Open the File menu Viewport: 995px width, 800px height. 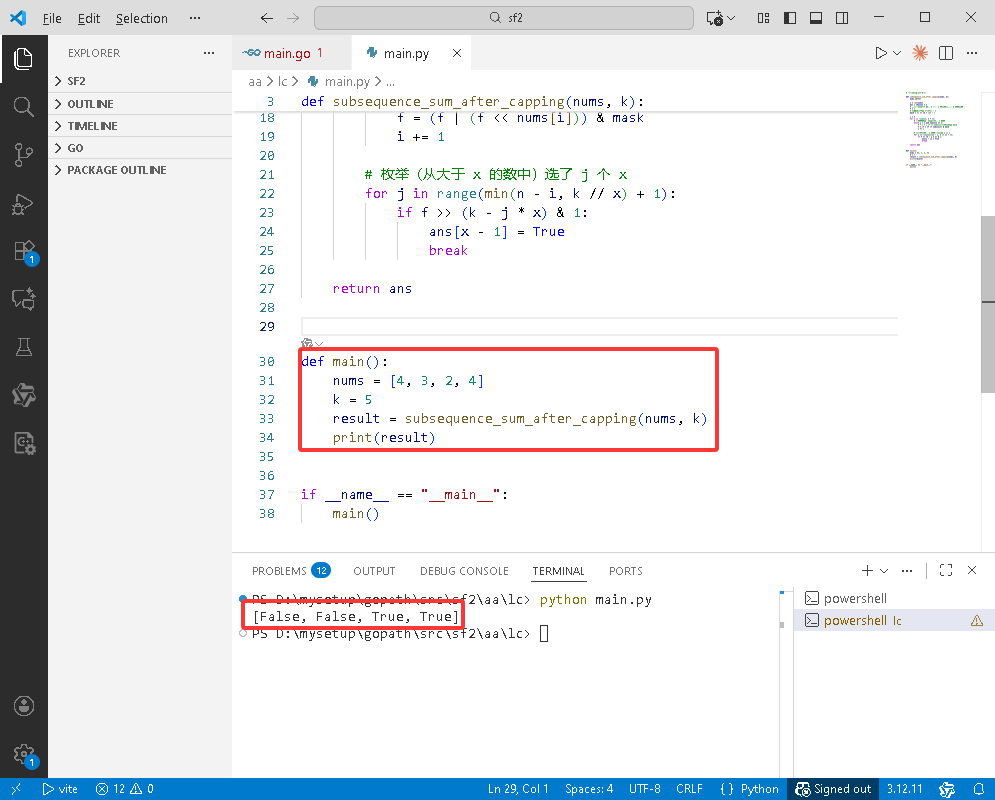52,18
